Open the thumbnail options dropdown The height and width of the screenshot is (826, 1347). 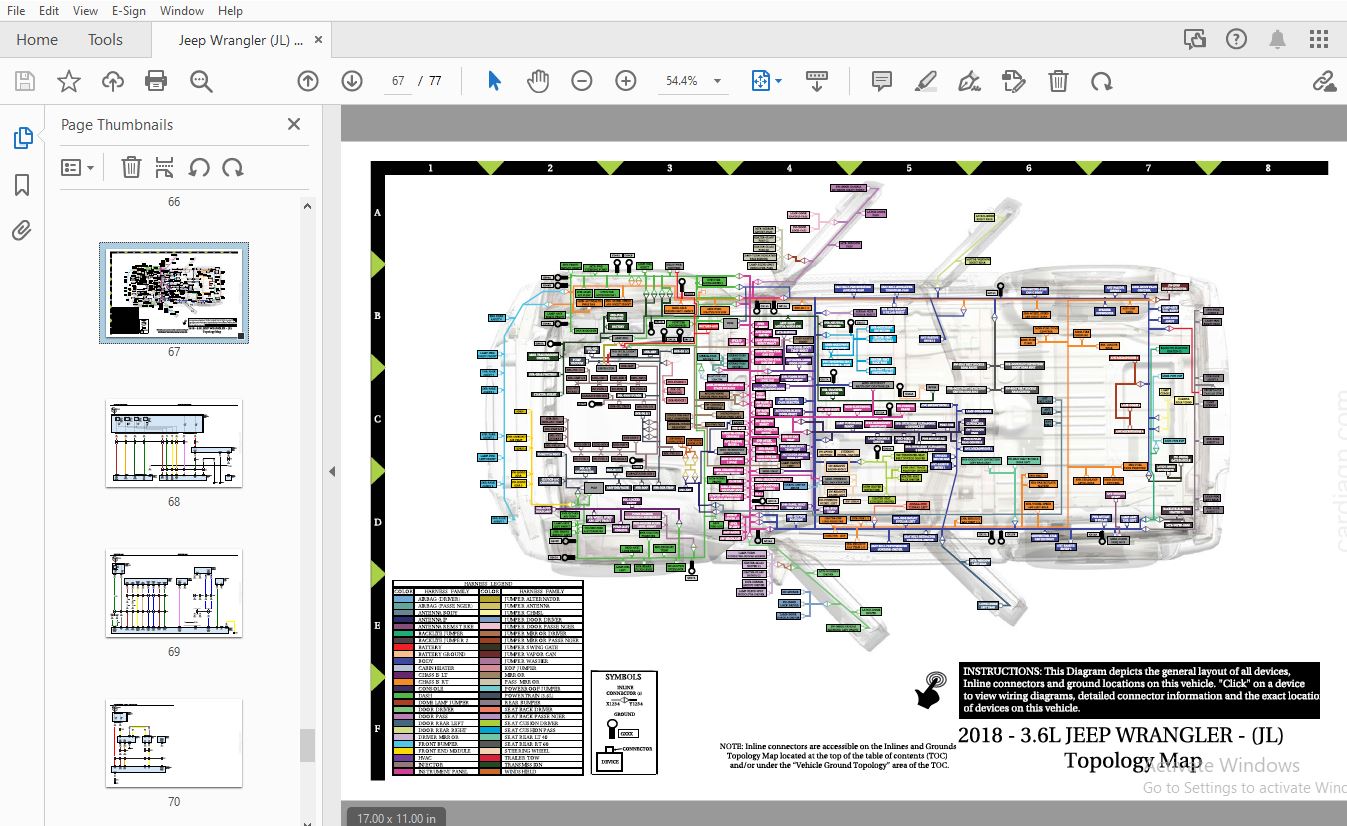pyautogui.click(x=78, y=167)
